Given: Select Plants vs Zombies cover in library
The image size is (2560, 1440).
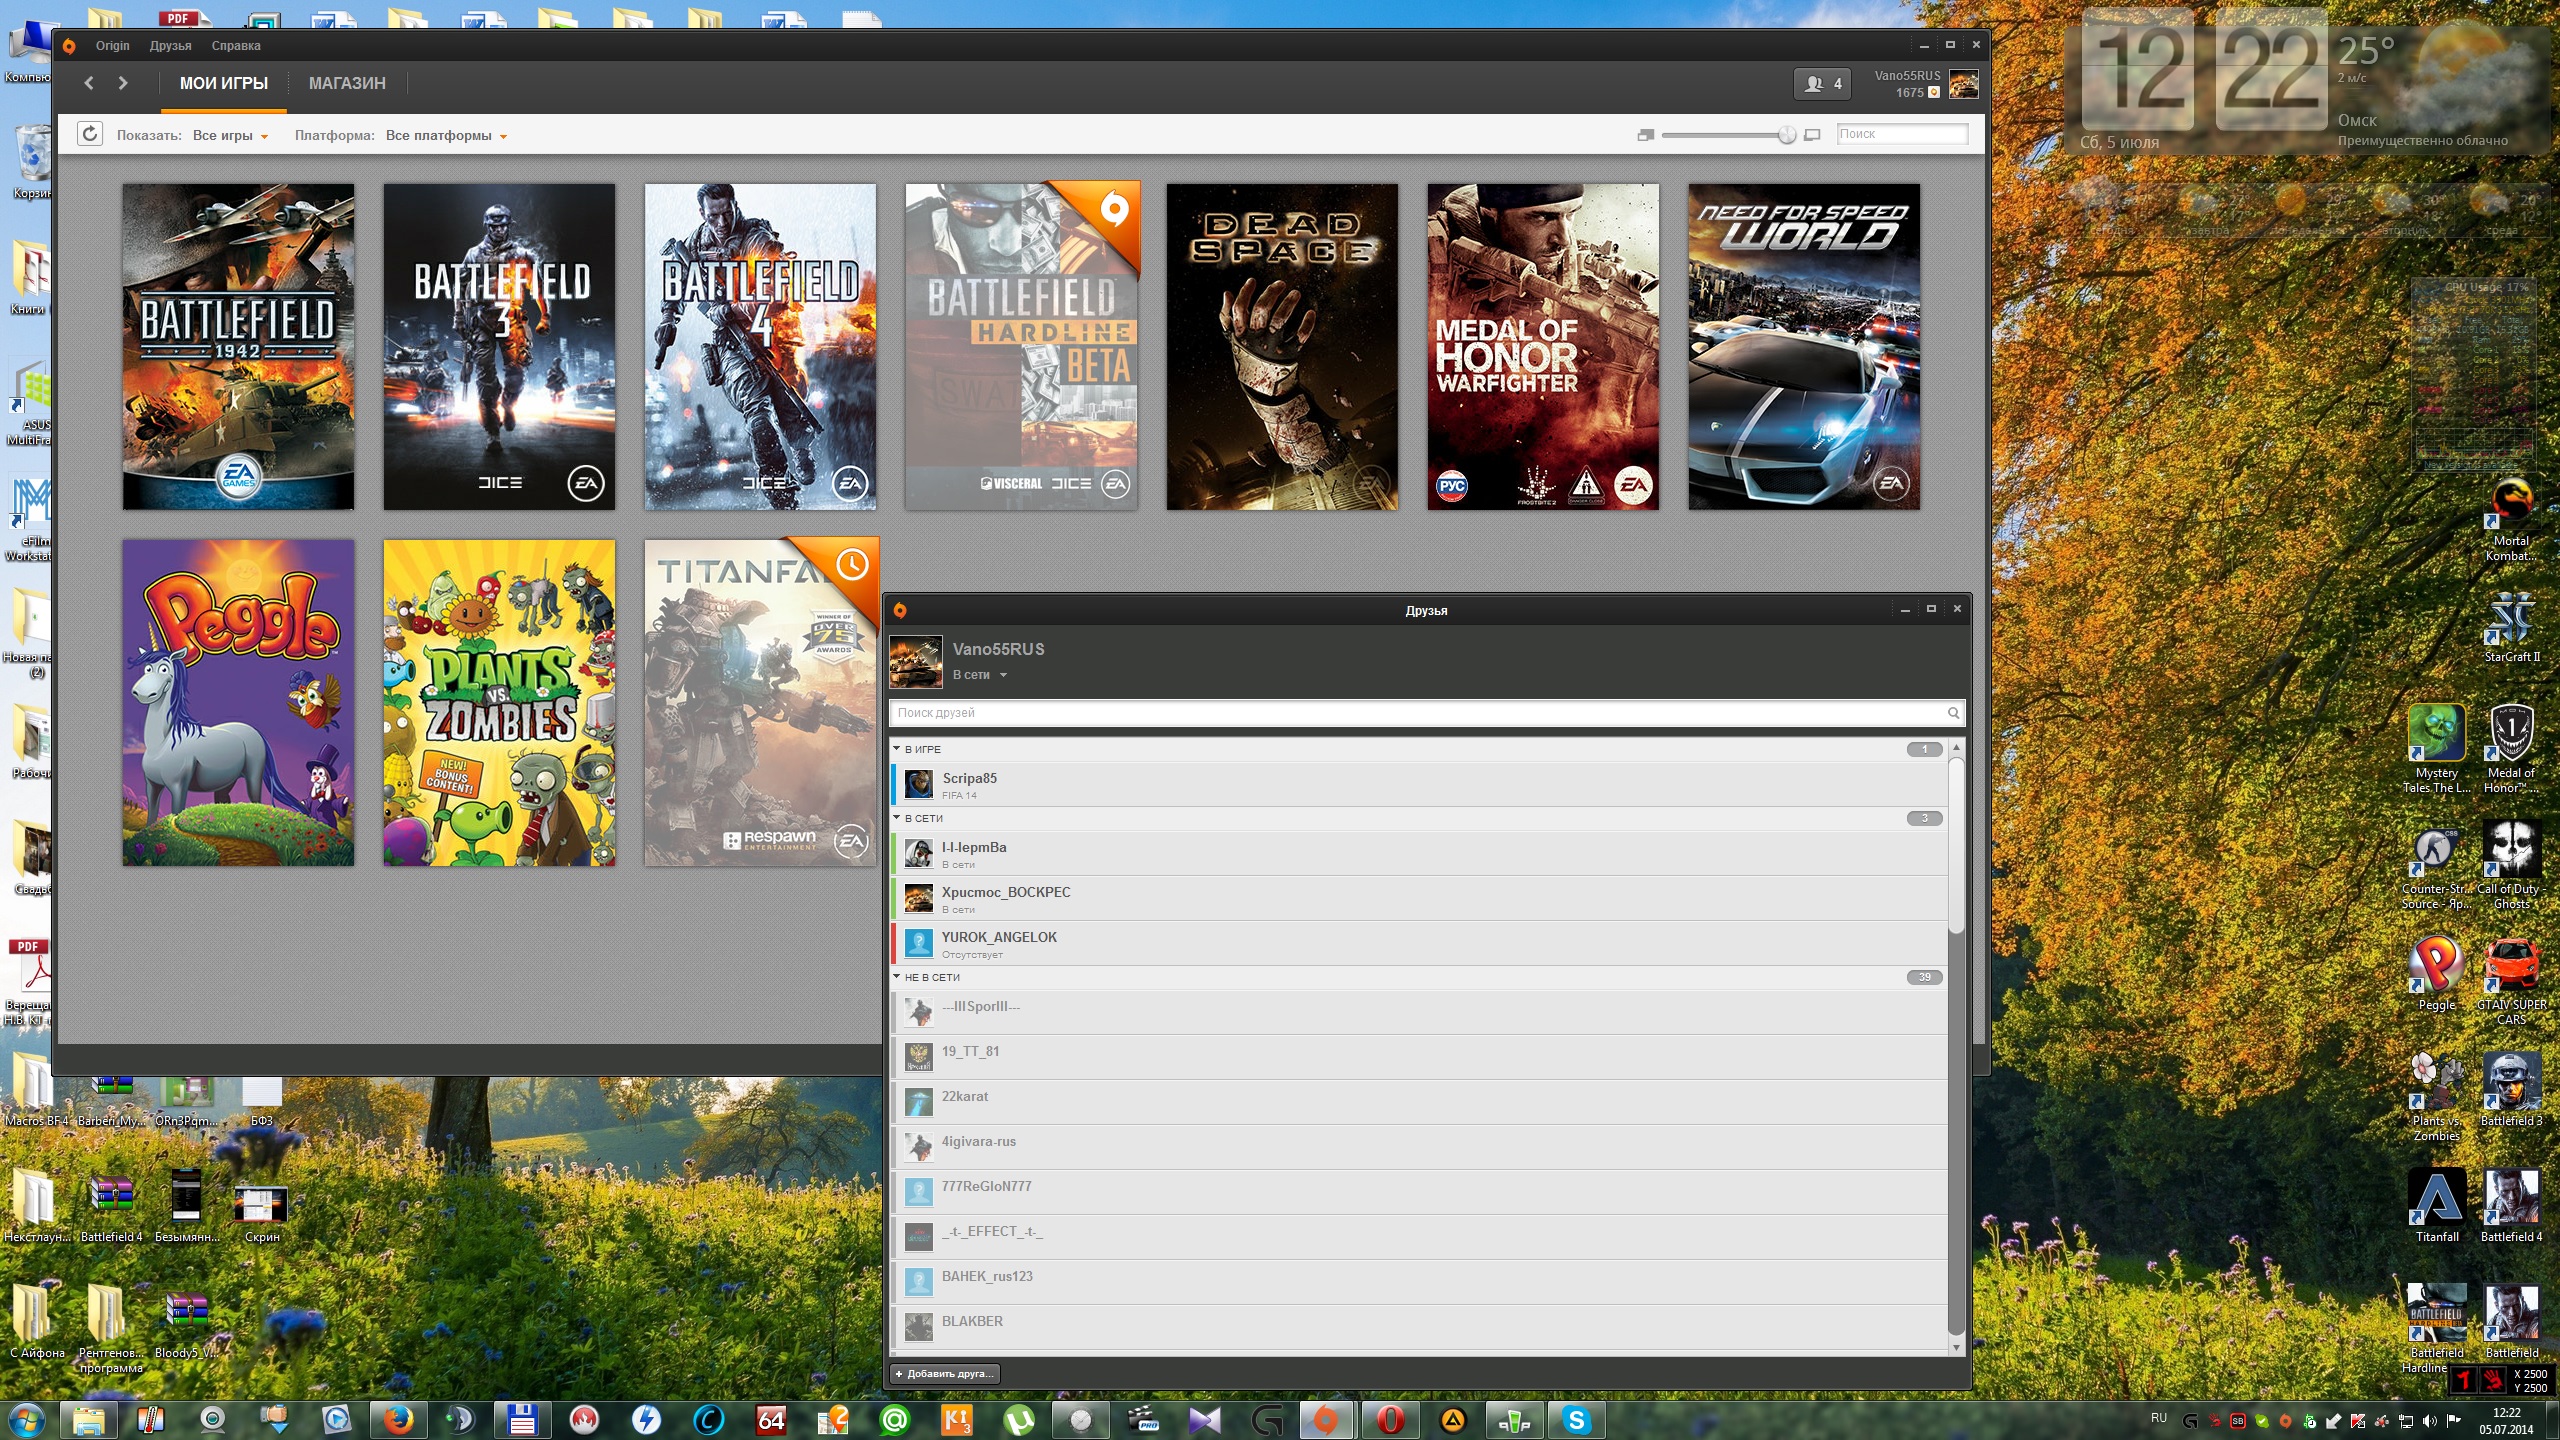Looking at the screenshot, I should (x=499, y=703).
